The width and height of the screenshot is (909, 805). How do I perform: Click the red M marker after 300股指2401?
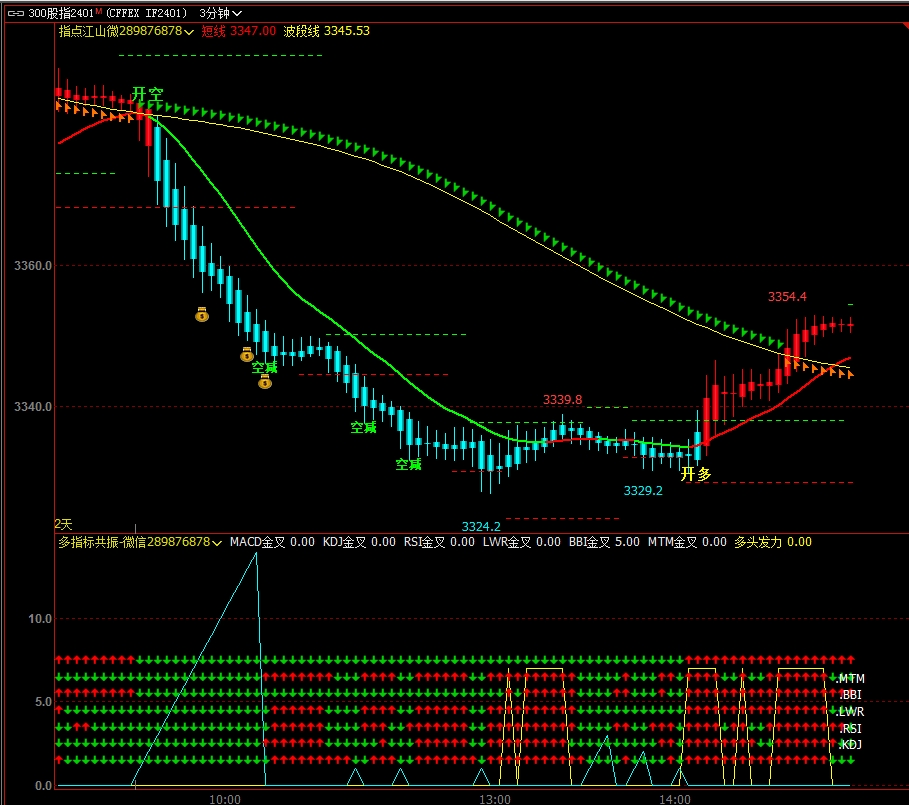(x=99, y=12)
